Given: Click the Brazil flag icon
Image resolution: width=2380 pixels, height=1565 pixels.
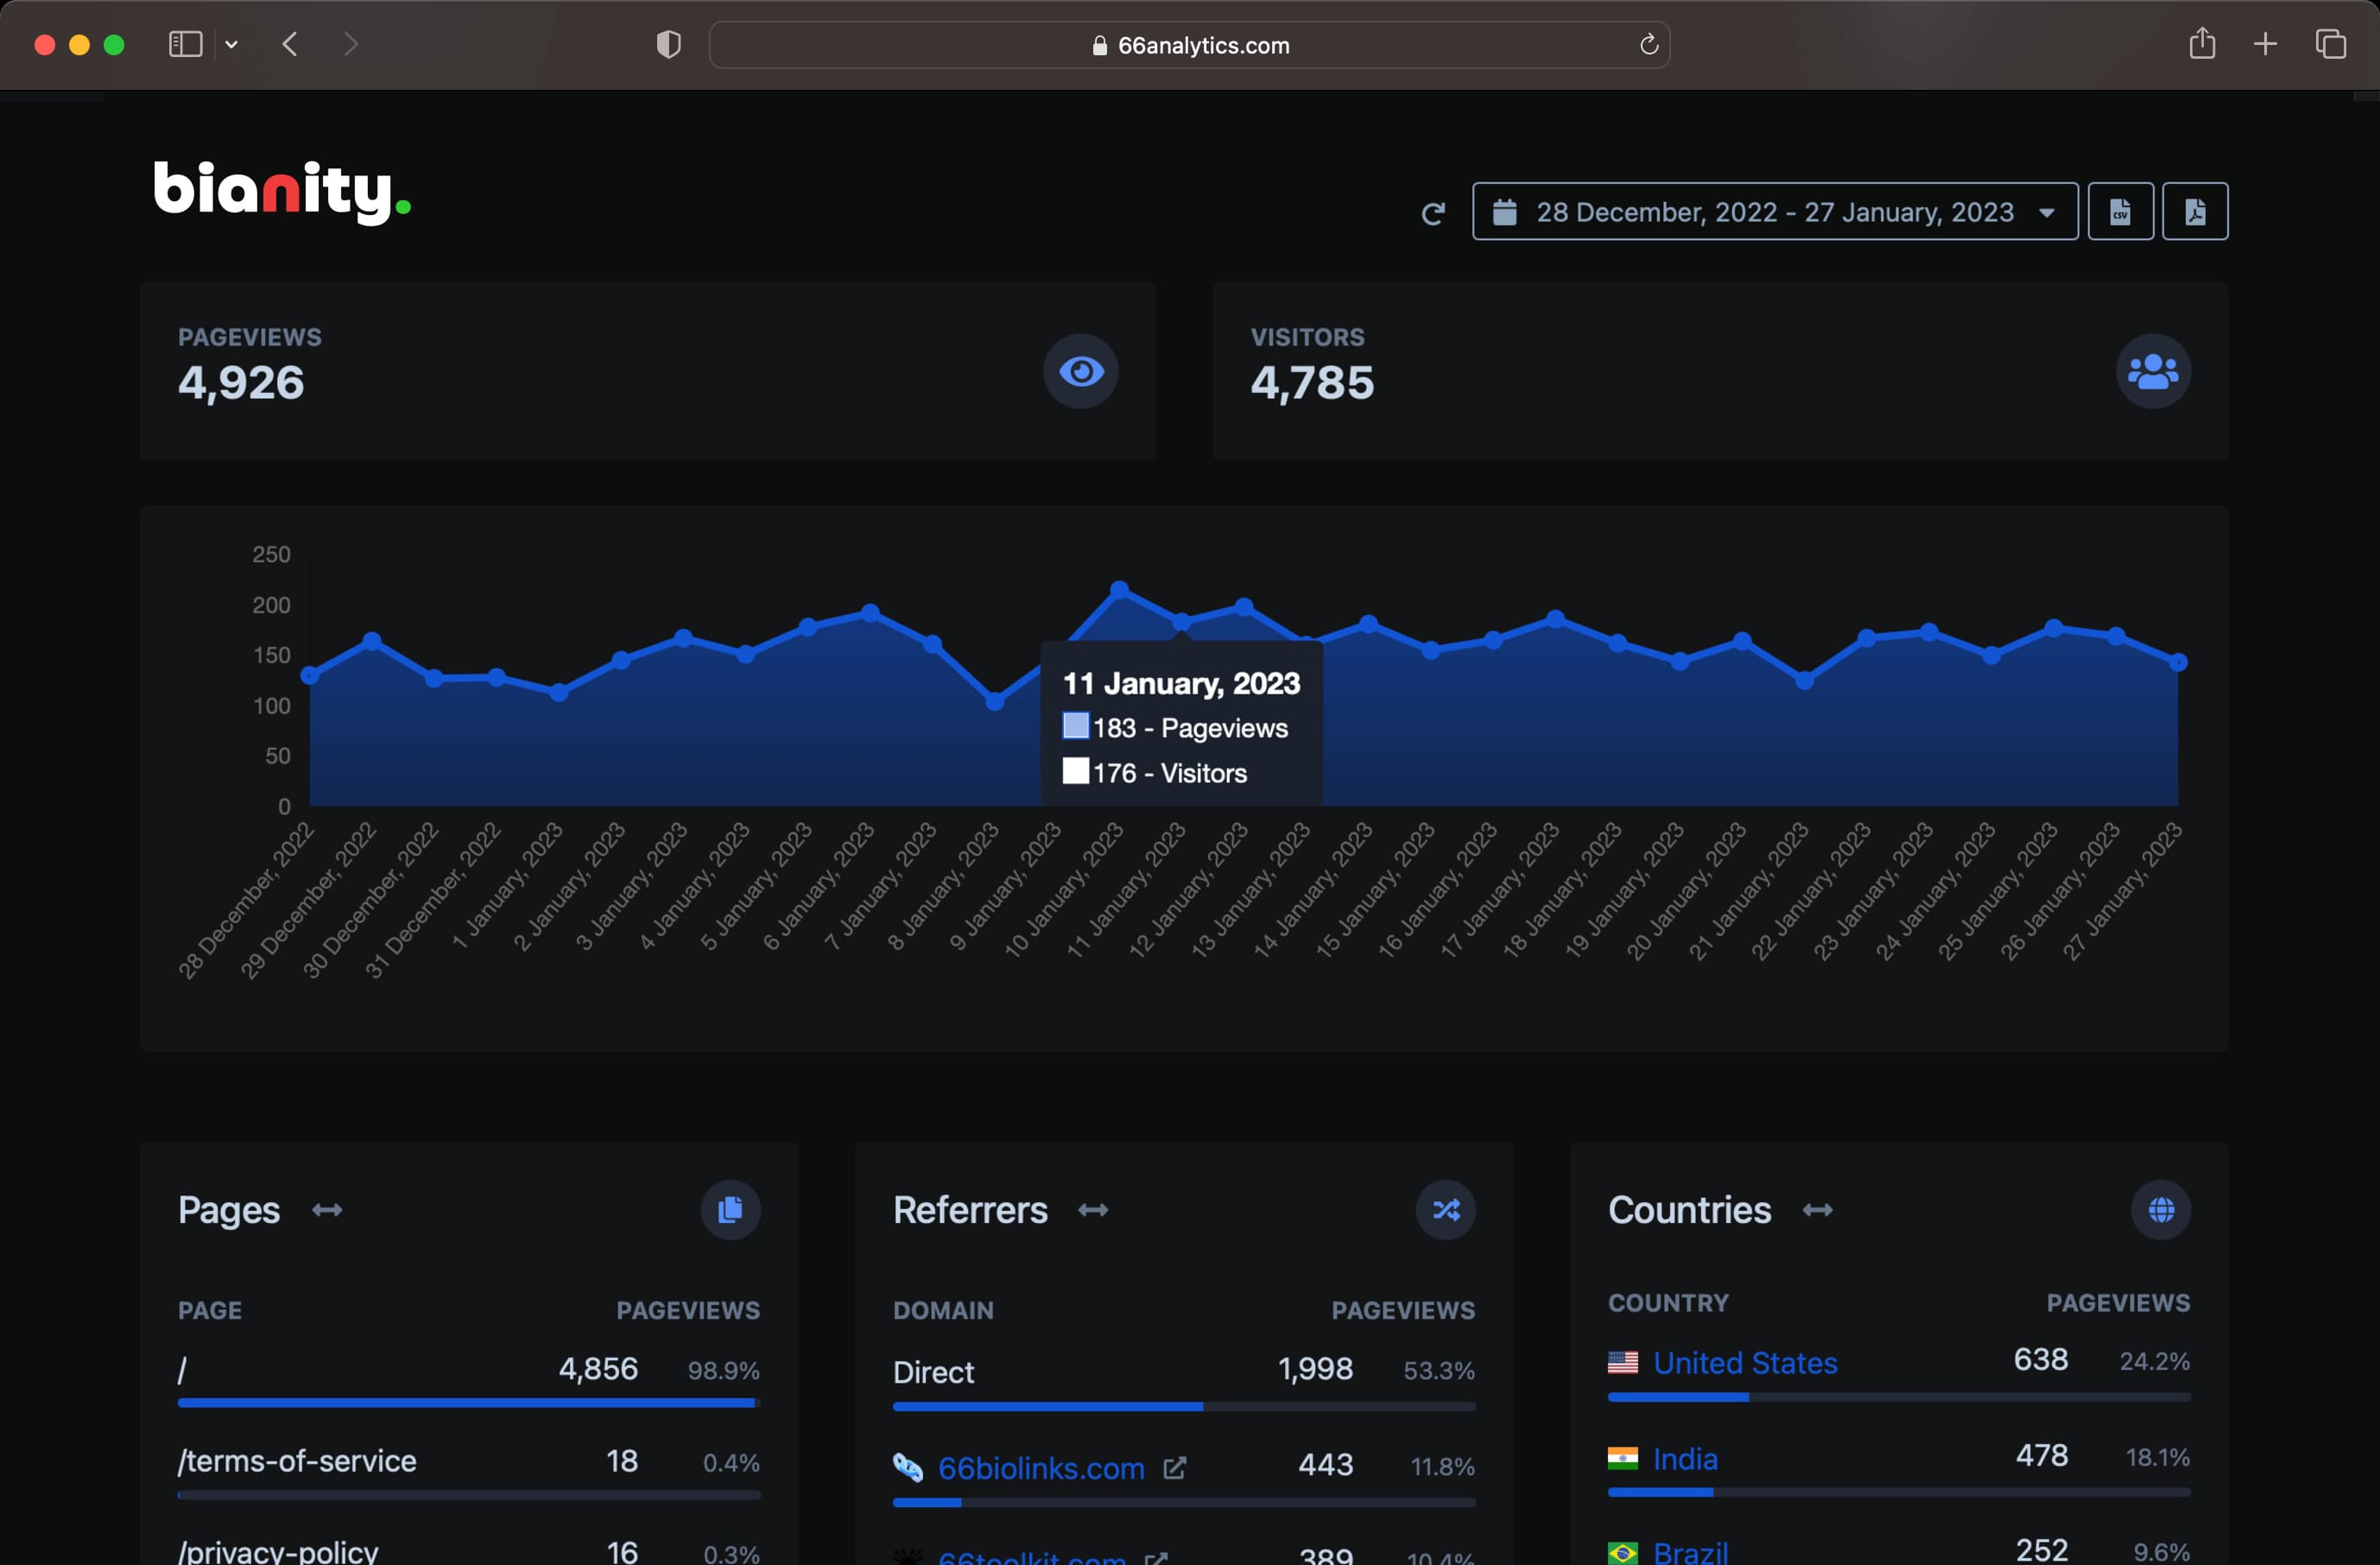Looking at the screenshot, I should (1622, 1552).
